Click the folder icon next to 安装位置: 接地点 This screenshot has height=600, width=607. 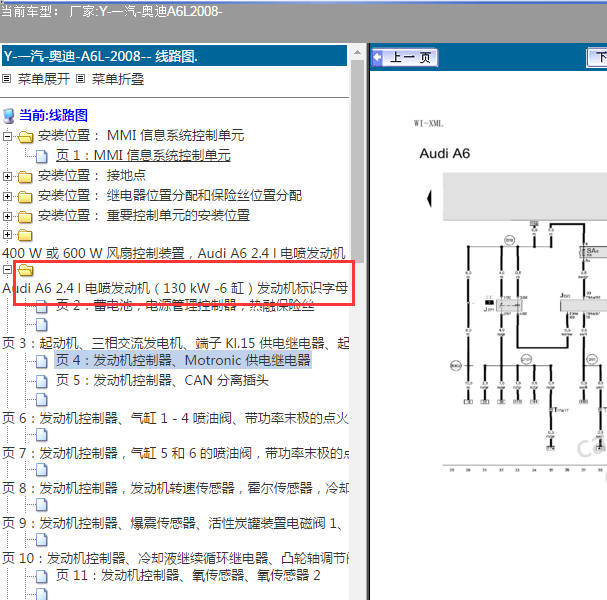click(x=25, y=177)
